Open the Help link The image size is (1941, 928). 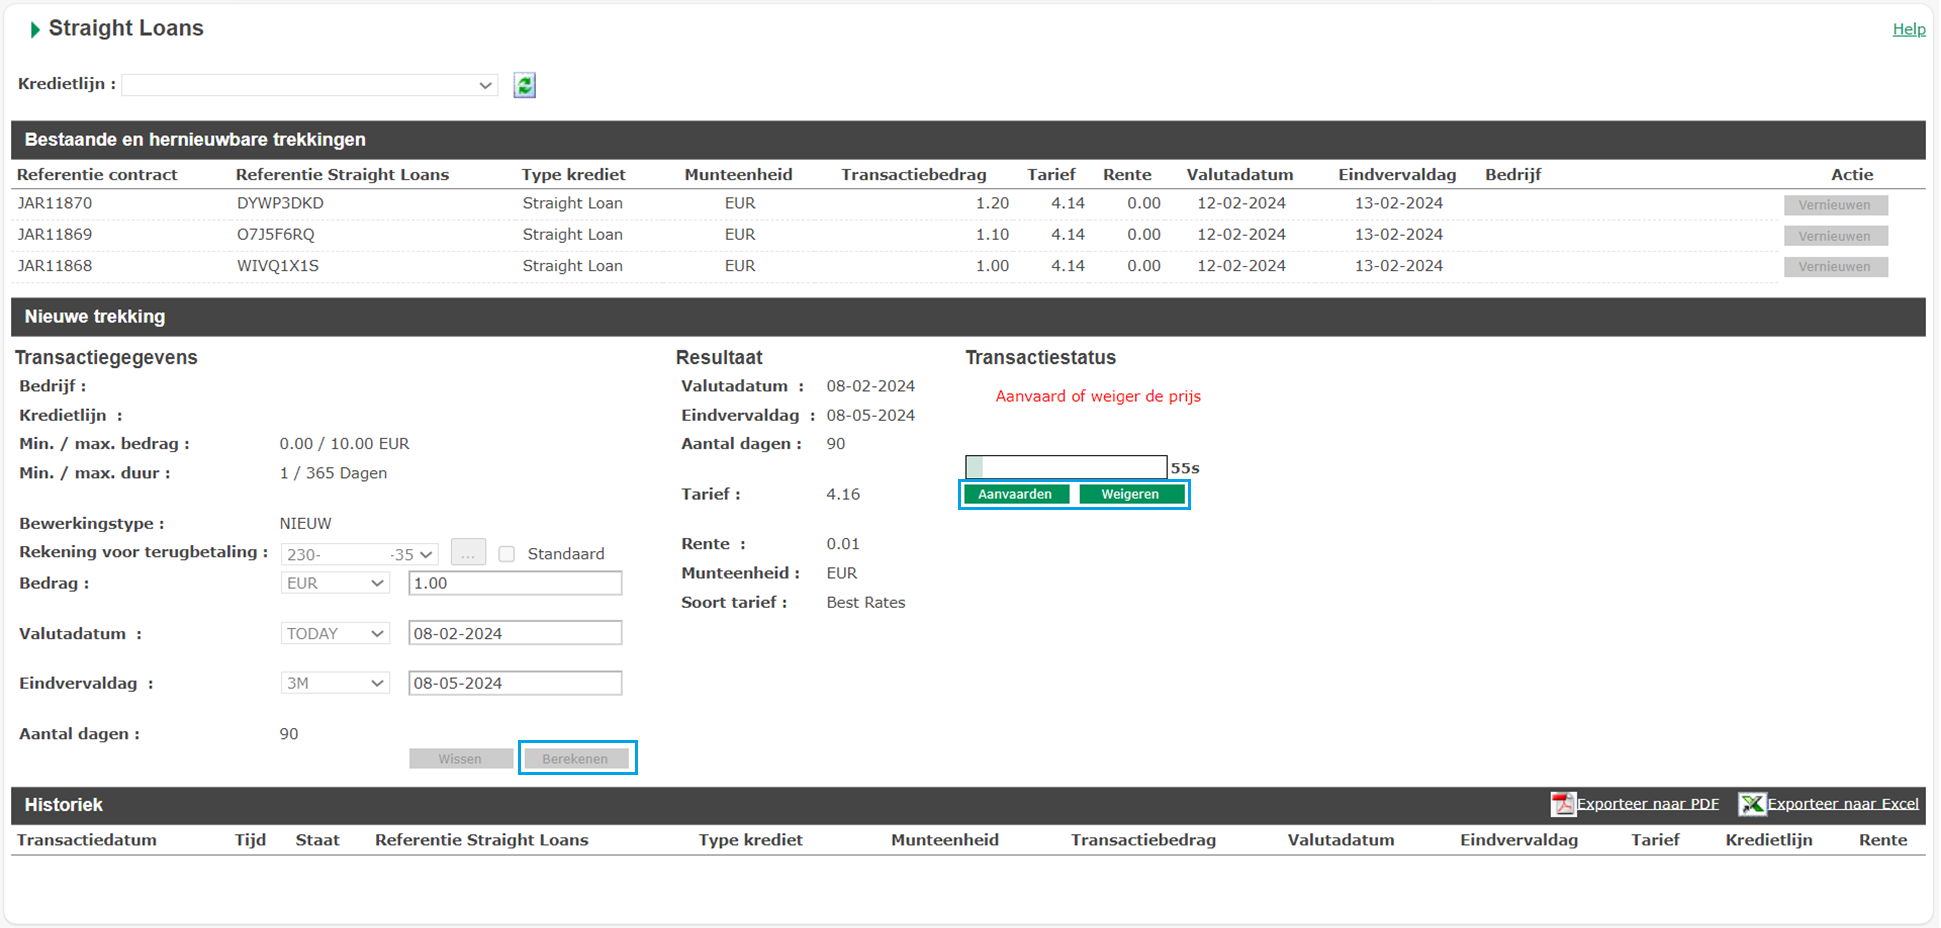pos(1908,30)
